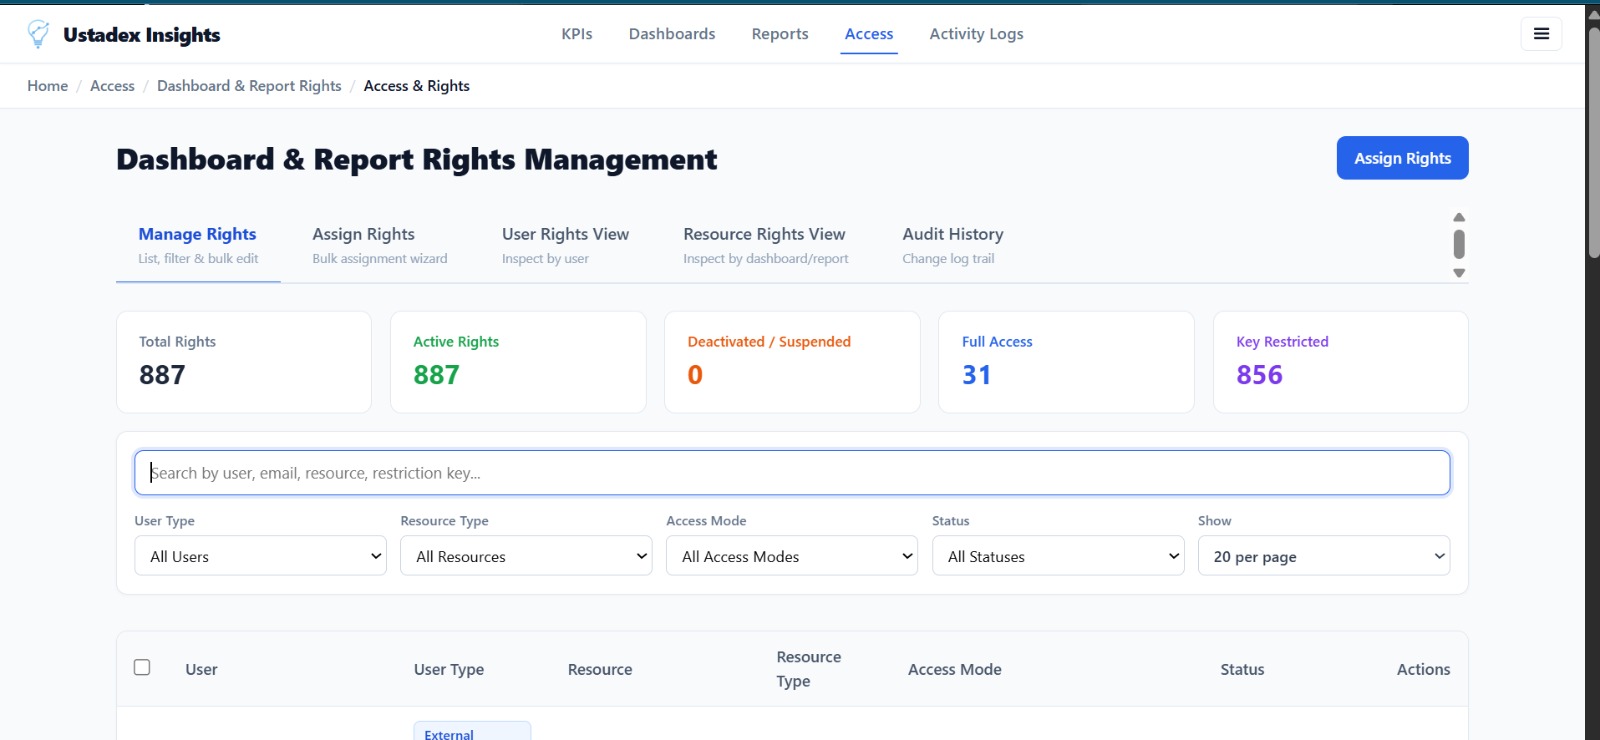
Task: Click the Resource column header
Action: pyautogui.click(x=600, y=669)
